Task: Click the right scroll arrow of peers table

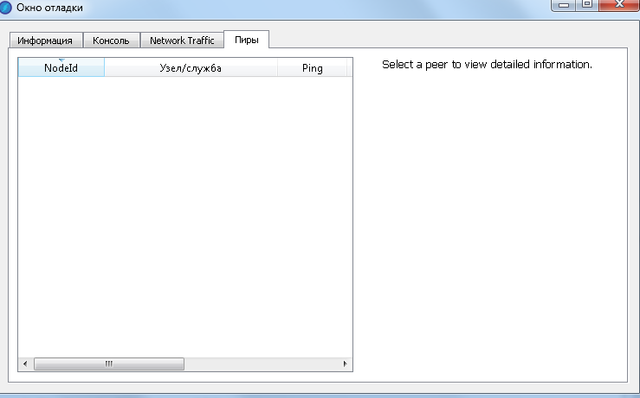Action: point(345,364)
